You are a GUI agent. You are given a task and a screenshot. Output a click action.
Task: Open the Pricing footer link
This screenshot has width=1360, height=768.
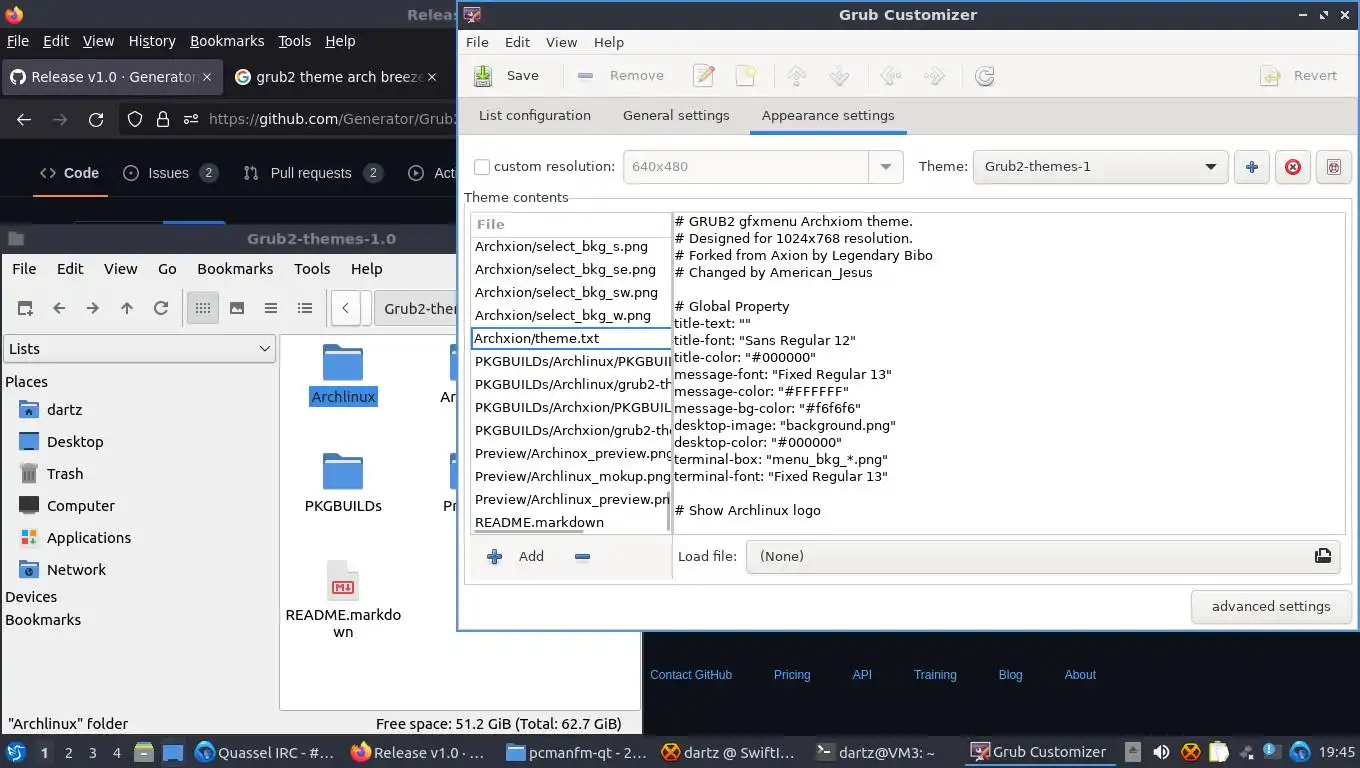click(792, 675)
